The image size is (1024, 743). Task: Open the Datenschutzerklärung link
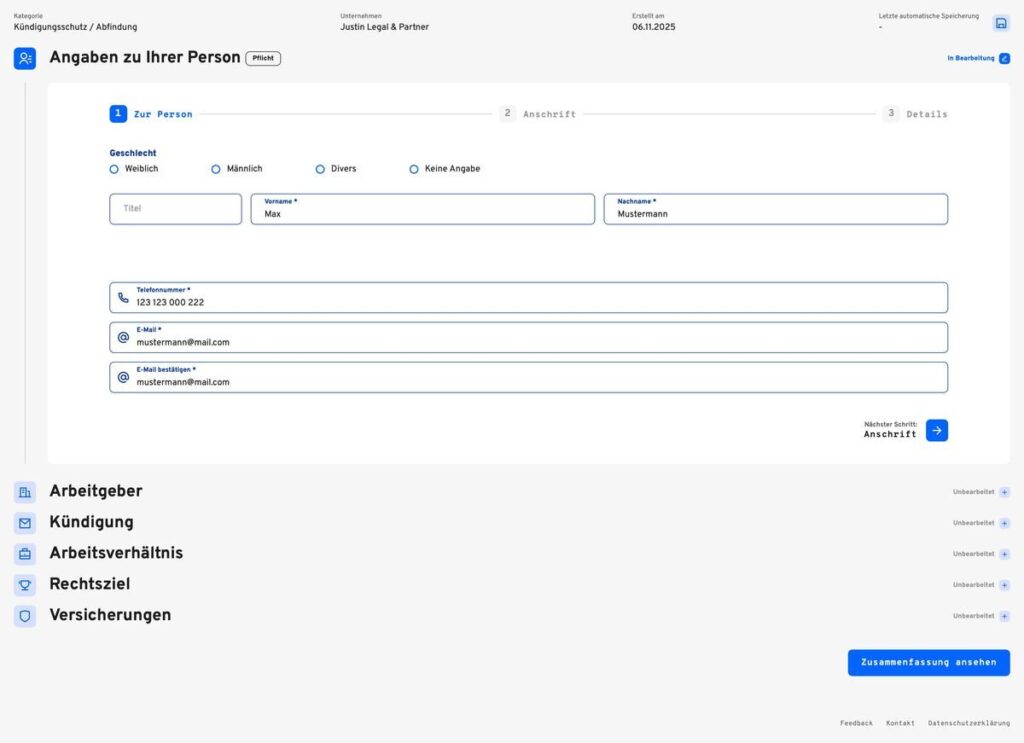tap(968, 723)
